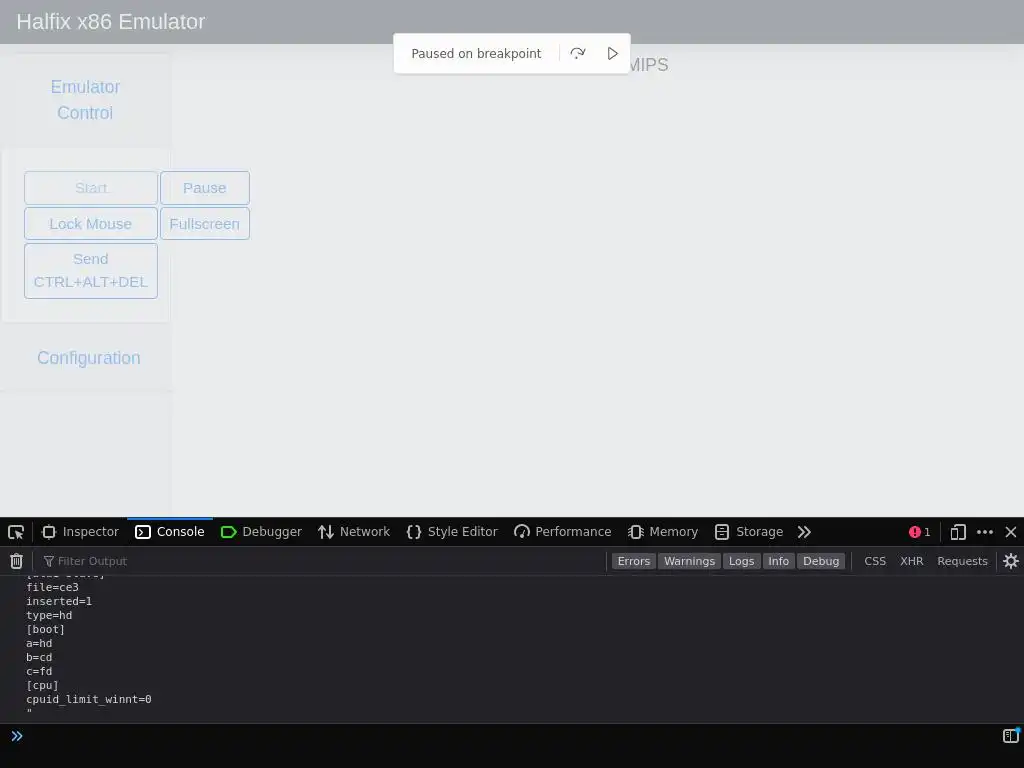Open the Storage tab
The width and height of the screenshot is (1024, 768).
click(749, 532)
